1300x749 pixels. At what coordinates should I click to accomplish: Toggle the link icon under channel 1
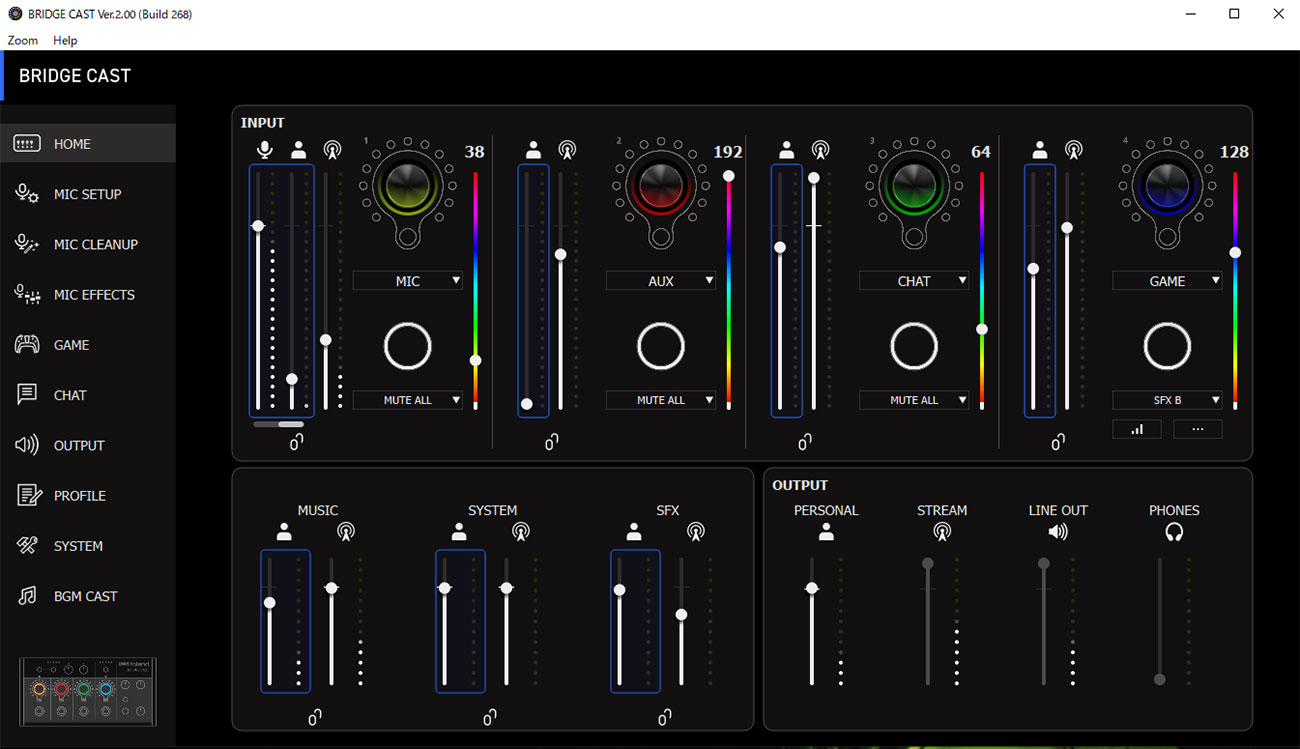(x=297, y=442)
